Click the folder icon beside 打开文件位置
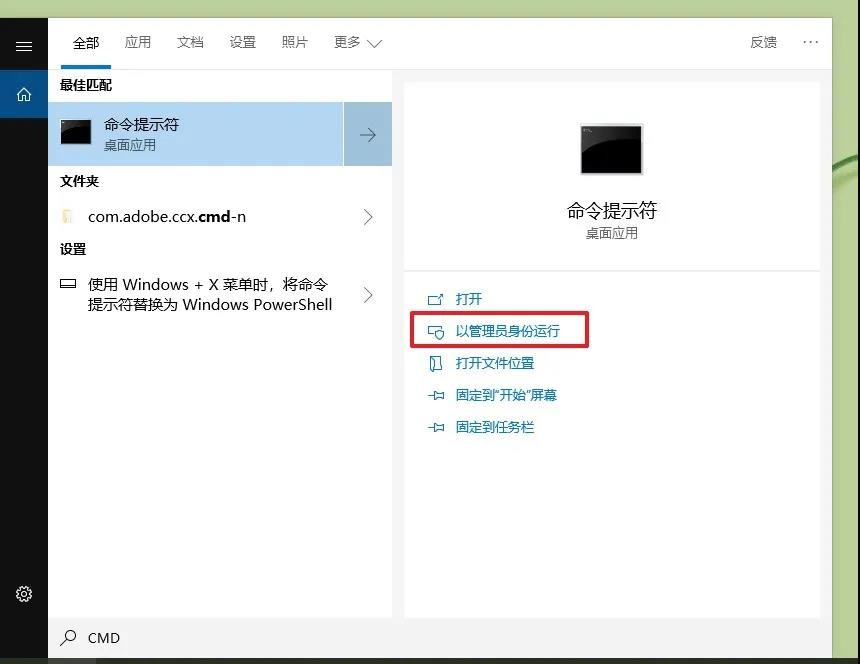The width and height of the screenshot is (860, 664). tap(436, 363)
